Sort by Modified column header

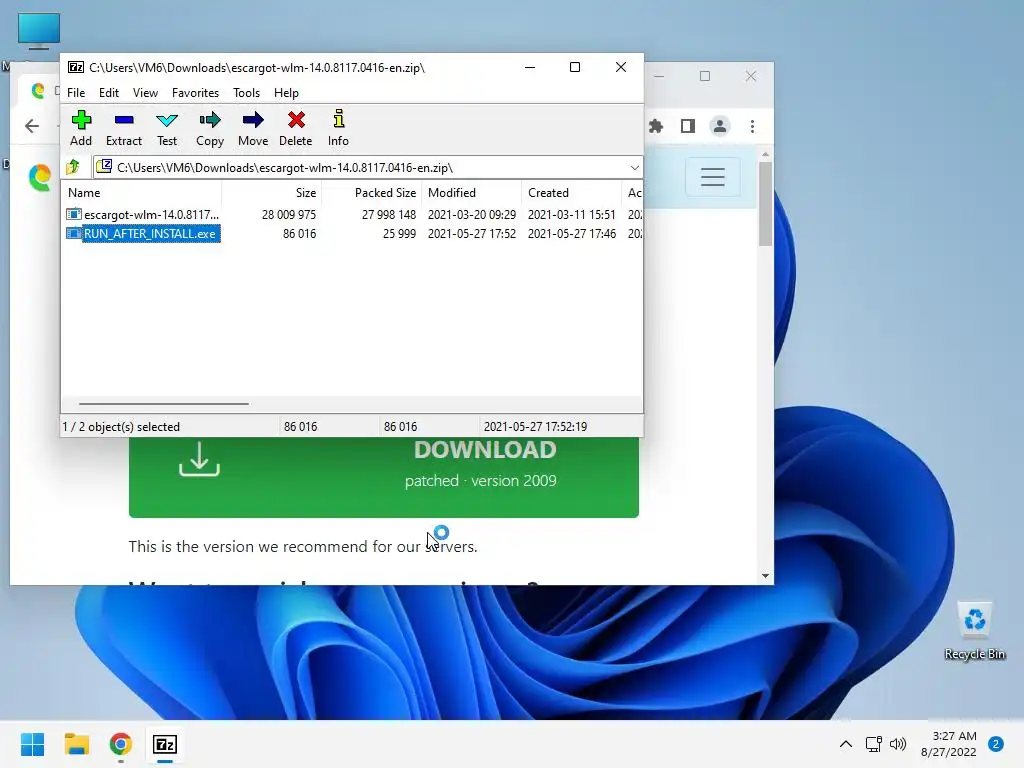471,193
